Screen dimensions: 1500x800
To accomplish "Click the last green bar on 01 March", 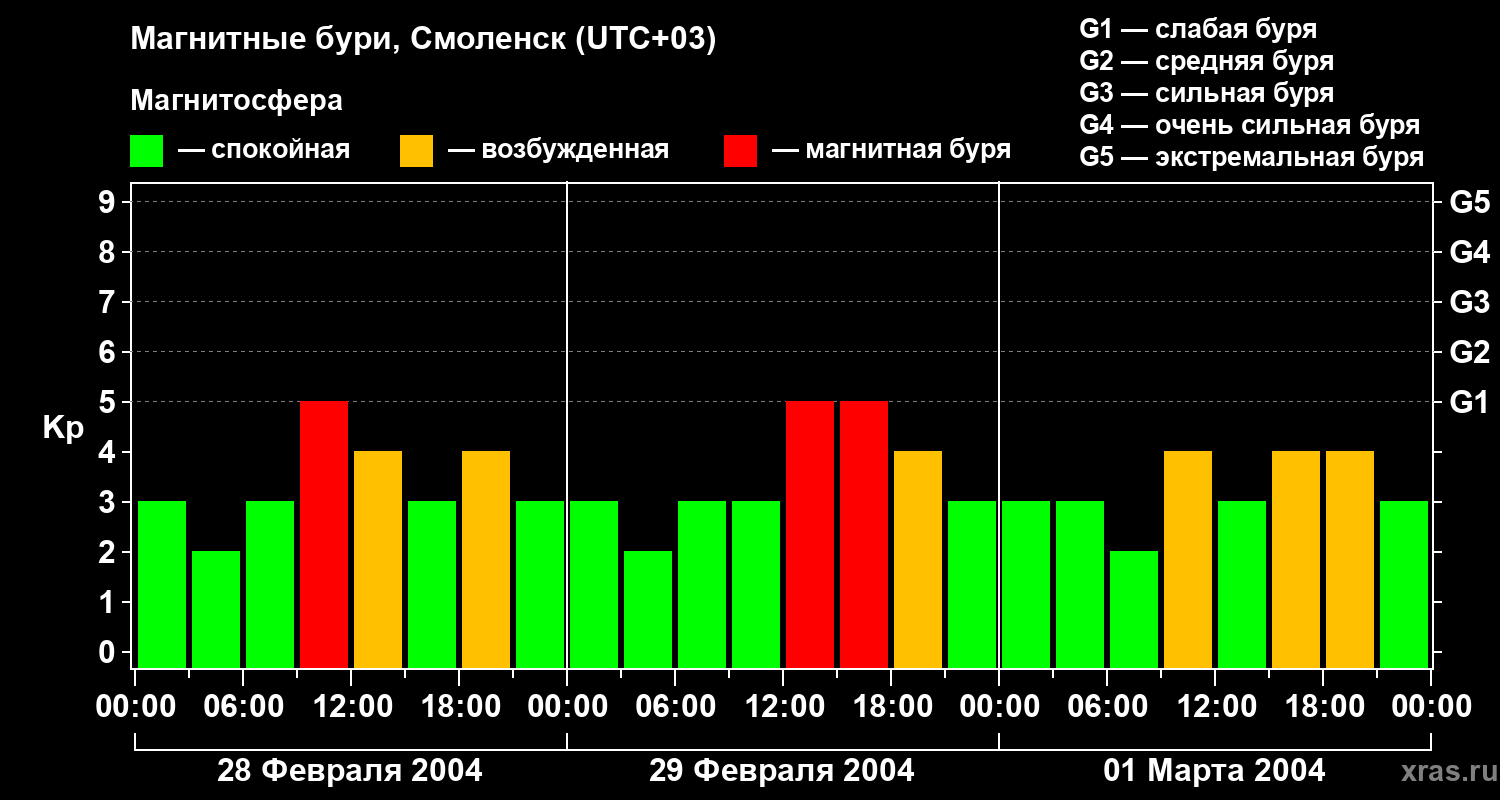I will pyautogui.click(x=1404, y=585).
